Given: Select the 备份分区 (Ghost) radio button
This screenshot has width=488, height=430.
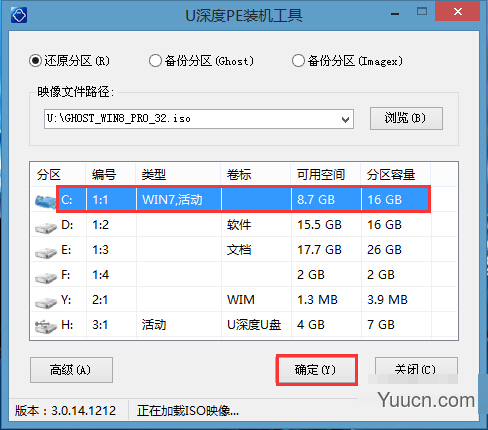Looking at the screenshot, I should coord(155,61).
